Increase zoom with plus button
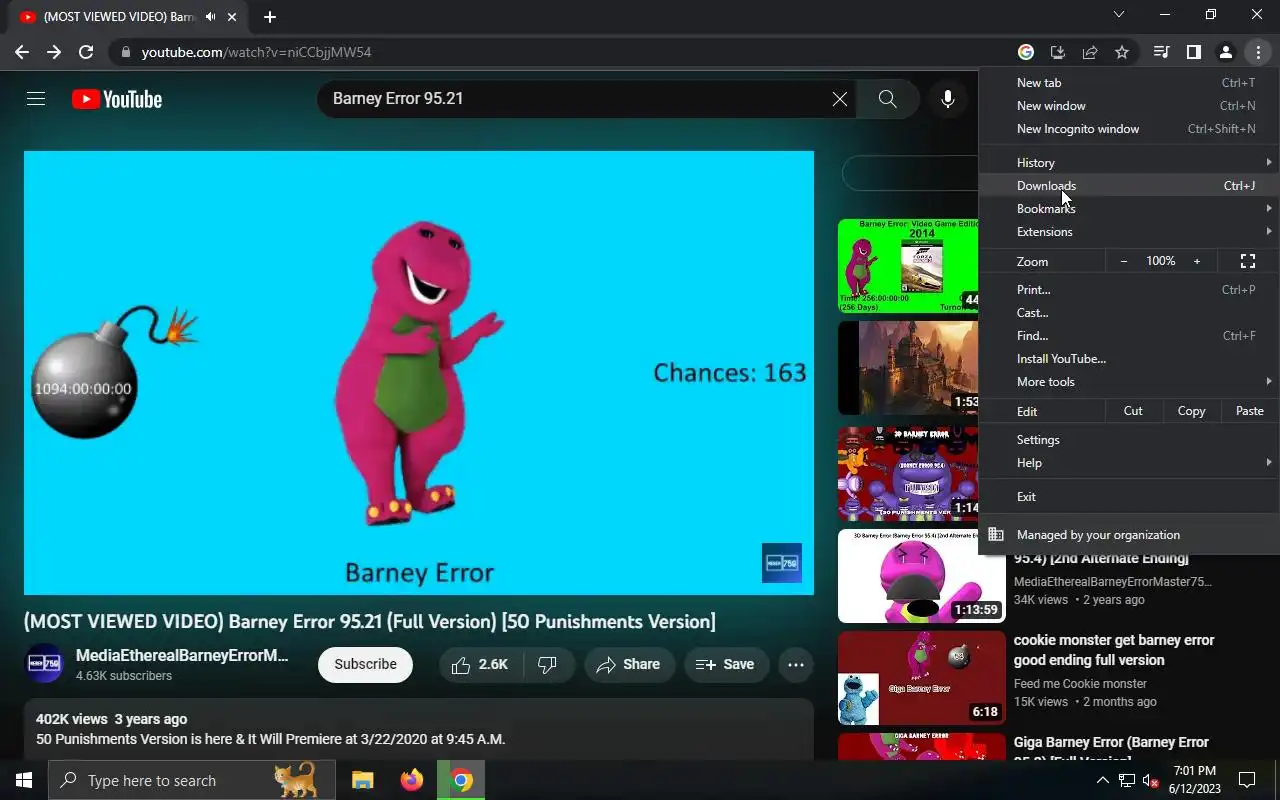 click(x=1197, y=261)
